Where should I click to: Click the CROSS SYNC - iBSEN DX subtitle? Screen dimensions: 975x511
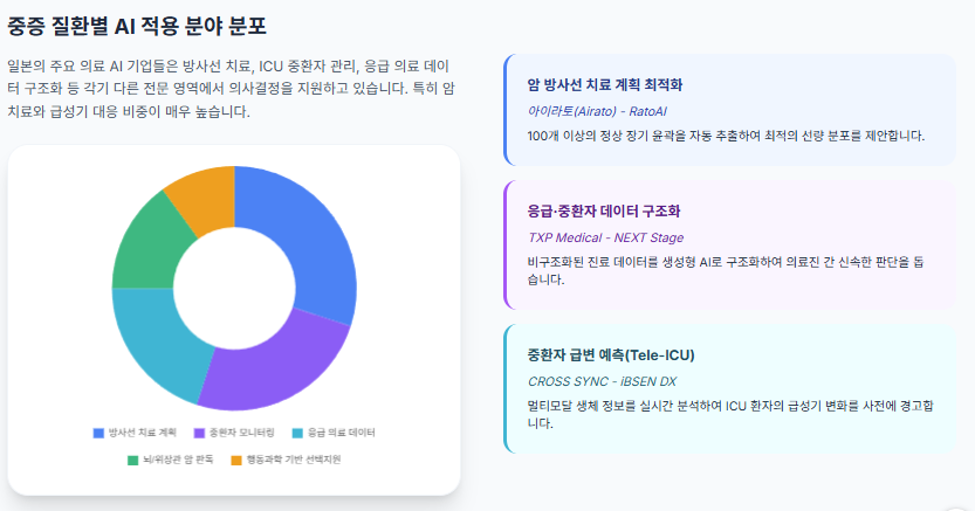coord(601,382)
